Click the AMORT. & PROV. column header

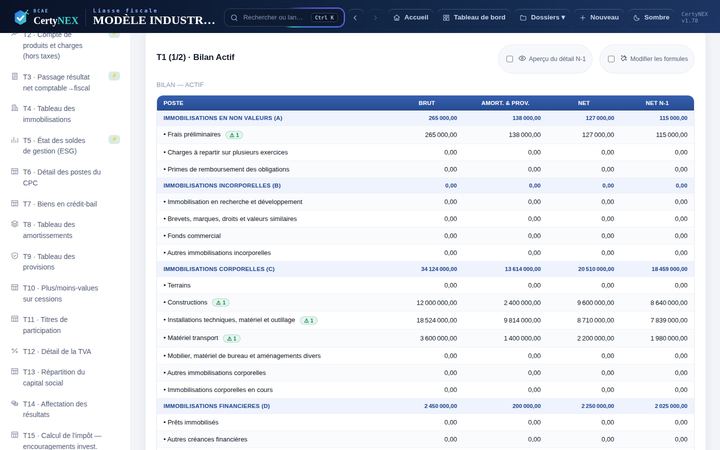(x=505, y=103)
